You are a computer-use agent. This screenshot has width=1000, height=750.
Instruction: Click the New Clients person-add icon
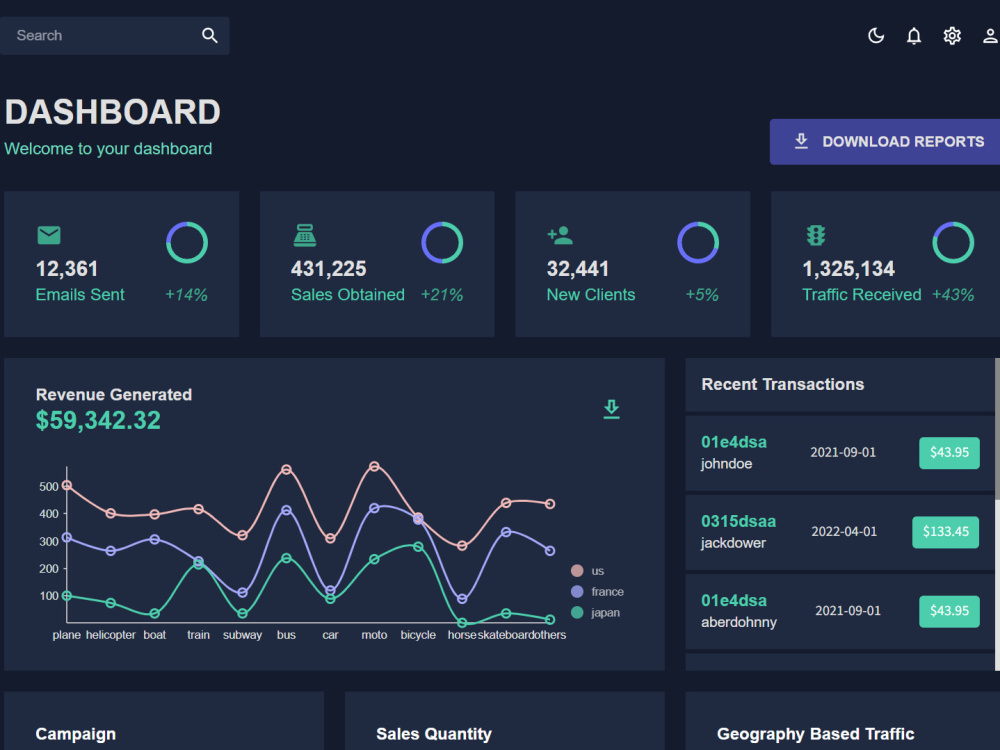[560, 235]
